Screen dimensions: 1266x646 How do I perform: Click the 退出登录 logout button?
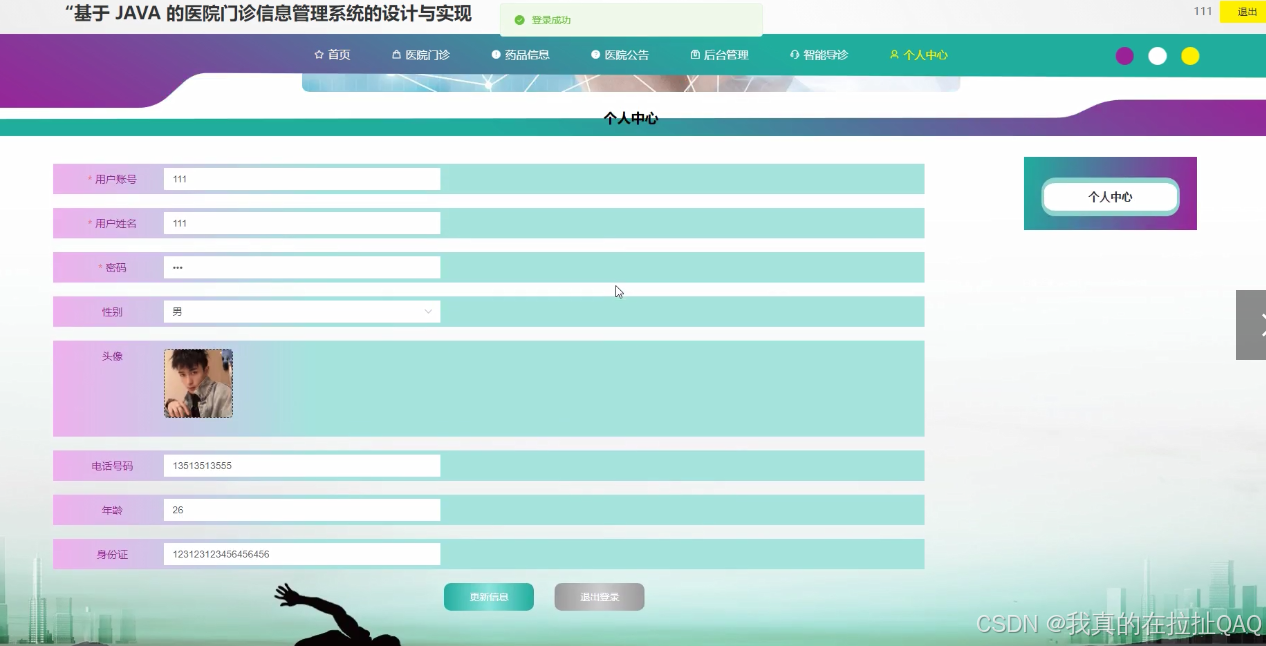599,596
